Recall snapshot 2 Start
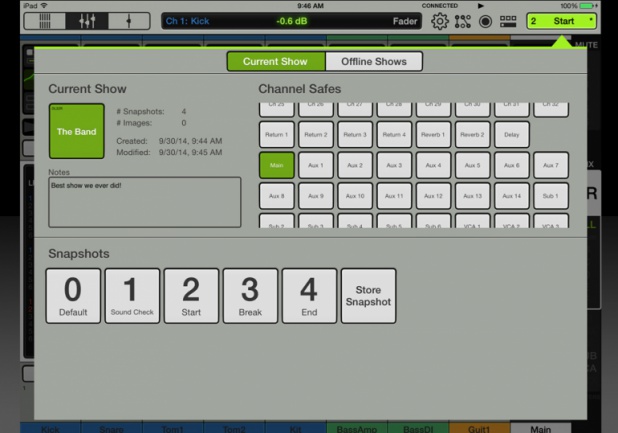 pos(191,296)
